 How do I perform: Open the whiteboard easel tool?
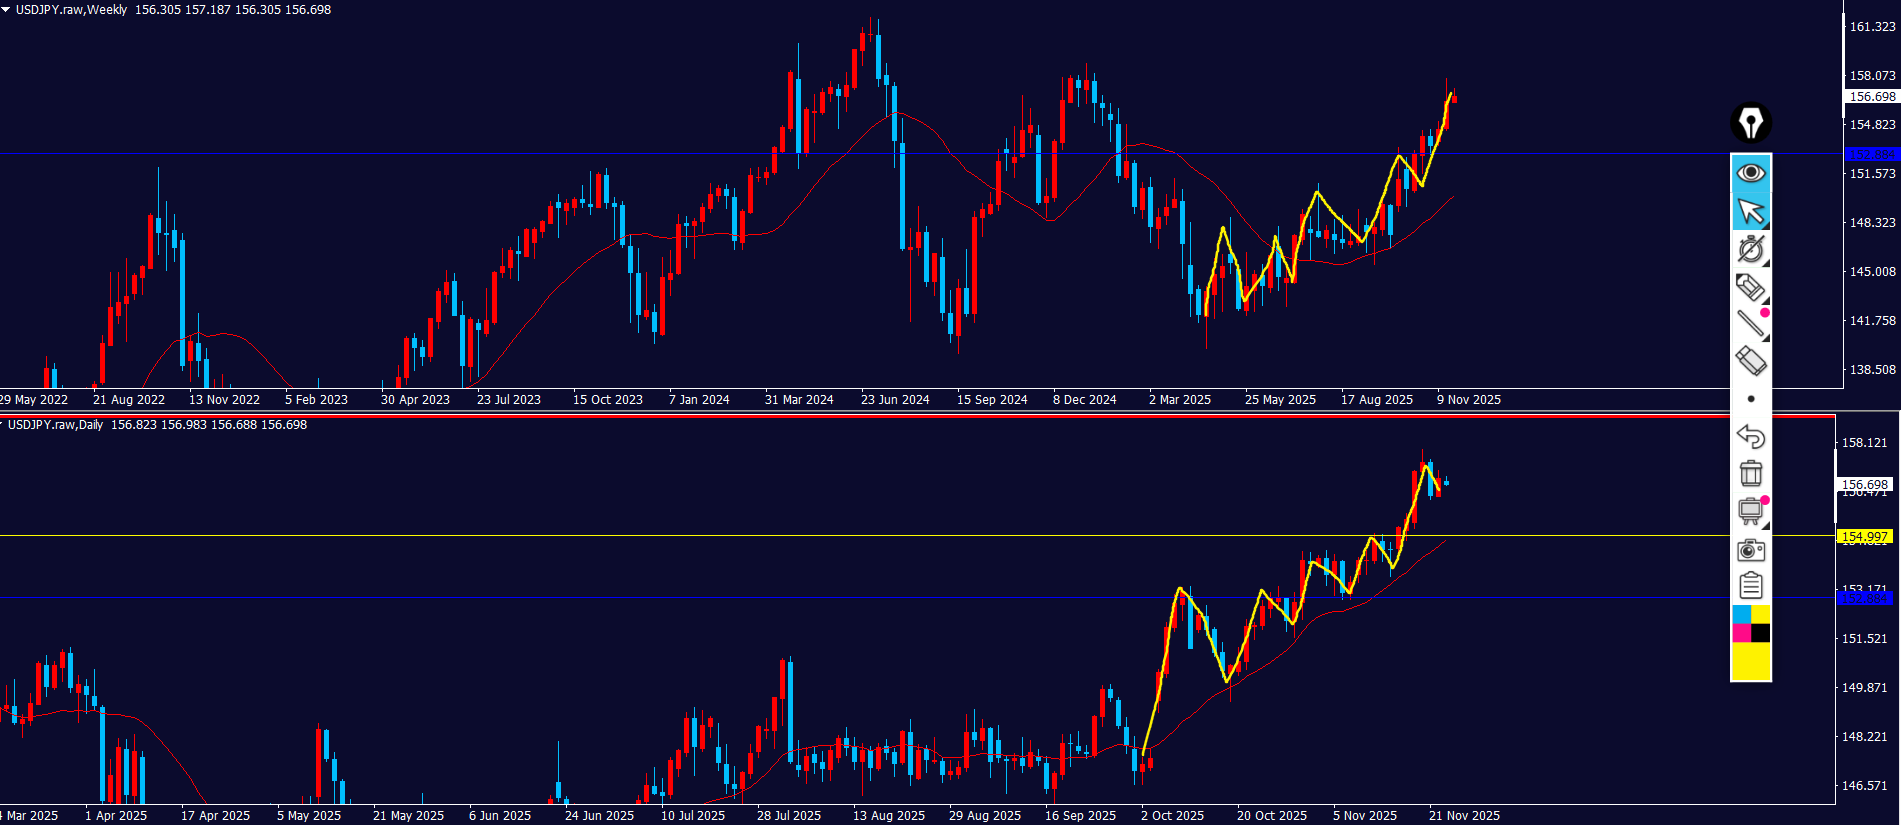[1750, 511]
